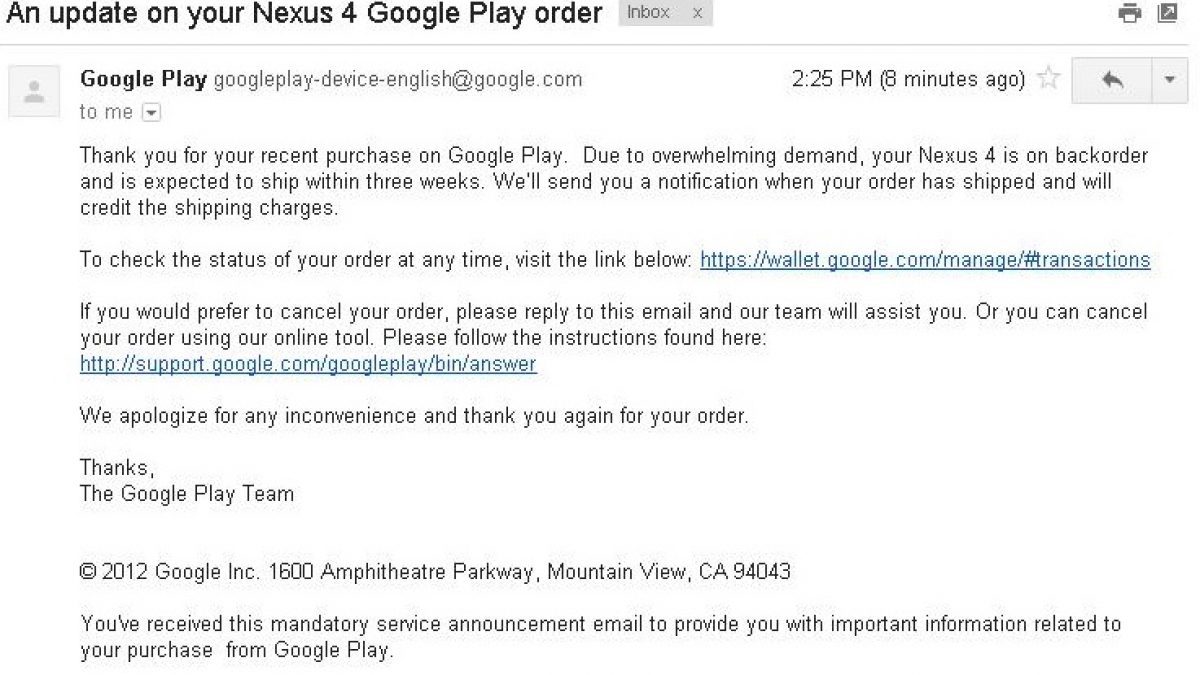Click the "to me" recipient text
The image size is (1200, 675).
105,112
